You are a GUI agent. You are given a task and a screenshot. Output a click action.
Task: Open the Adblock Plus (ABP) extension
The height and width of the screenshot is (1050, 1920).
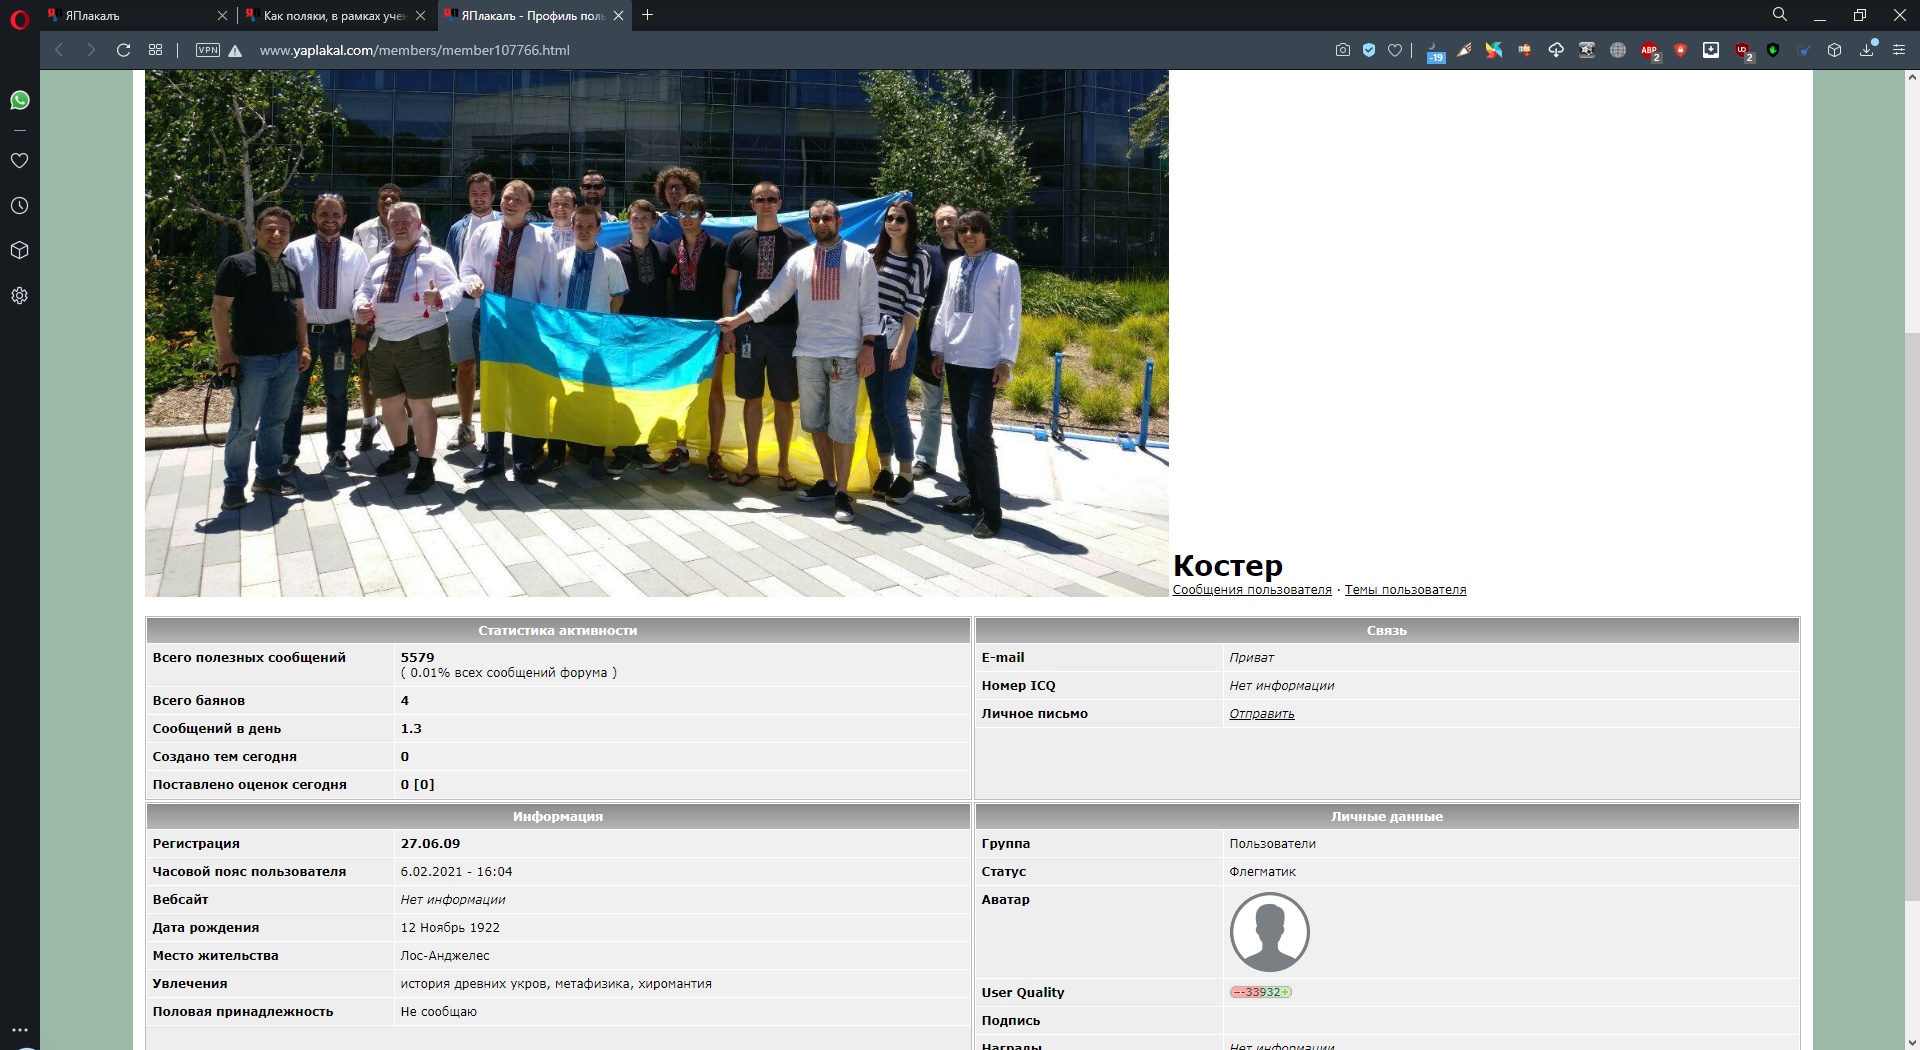[x=1650, y=51]
